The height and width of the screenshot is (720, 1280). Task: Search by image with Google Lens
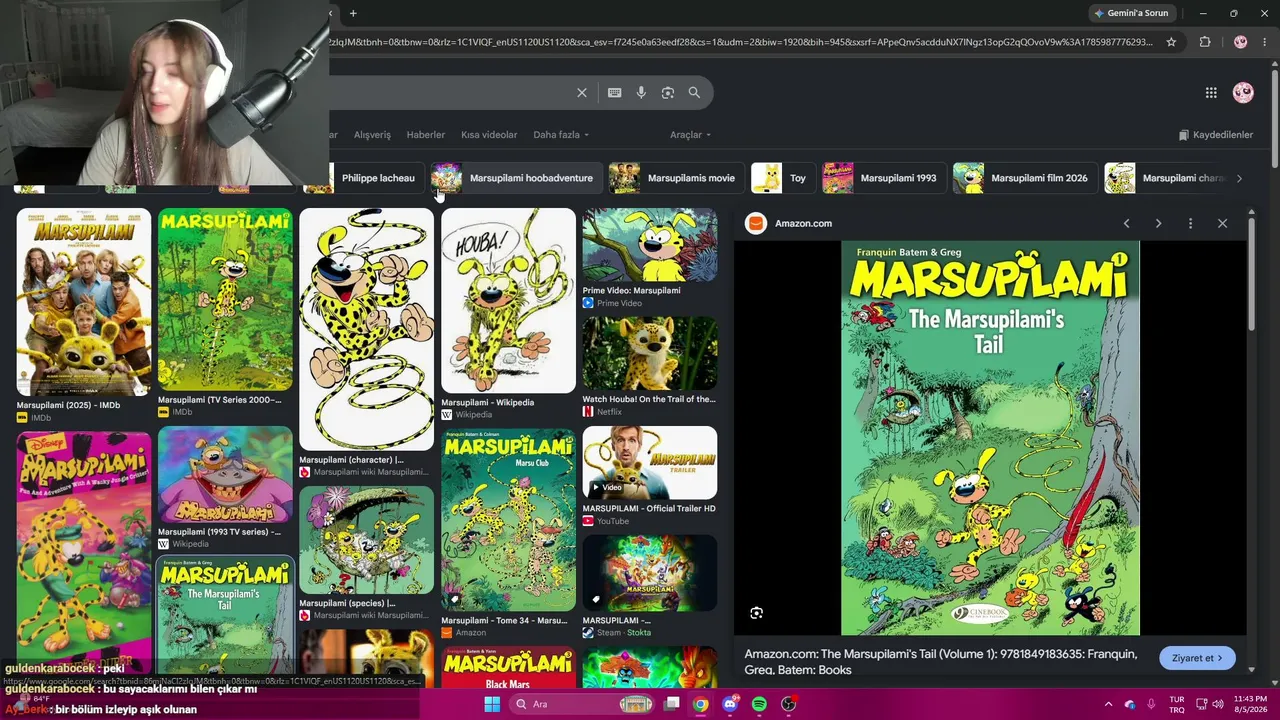tap(668, 92)
